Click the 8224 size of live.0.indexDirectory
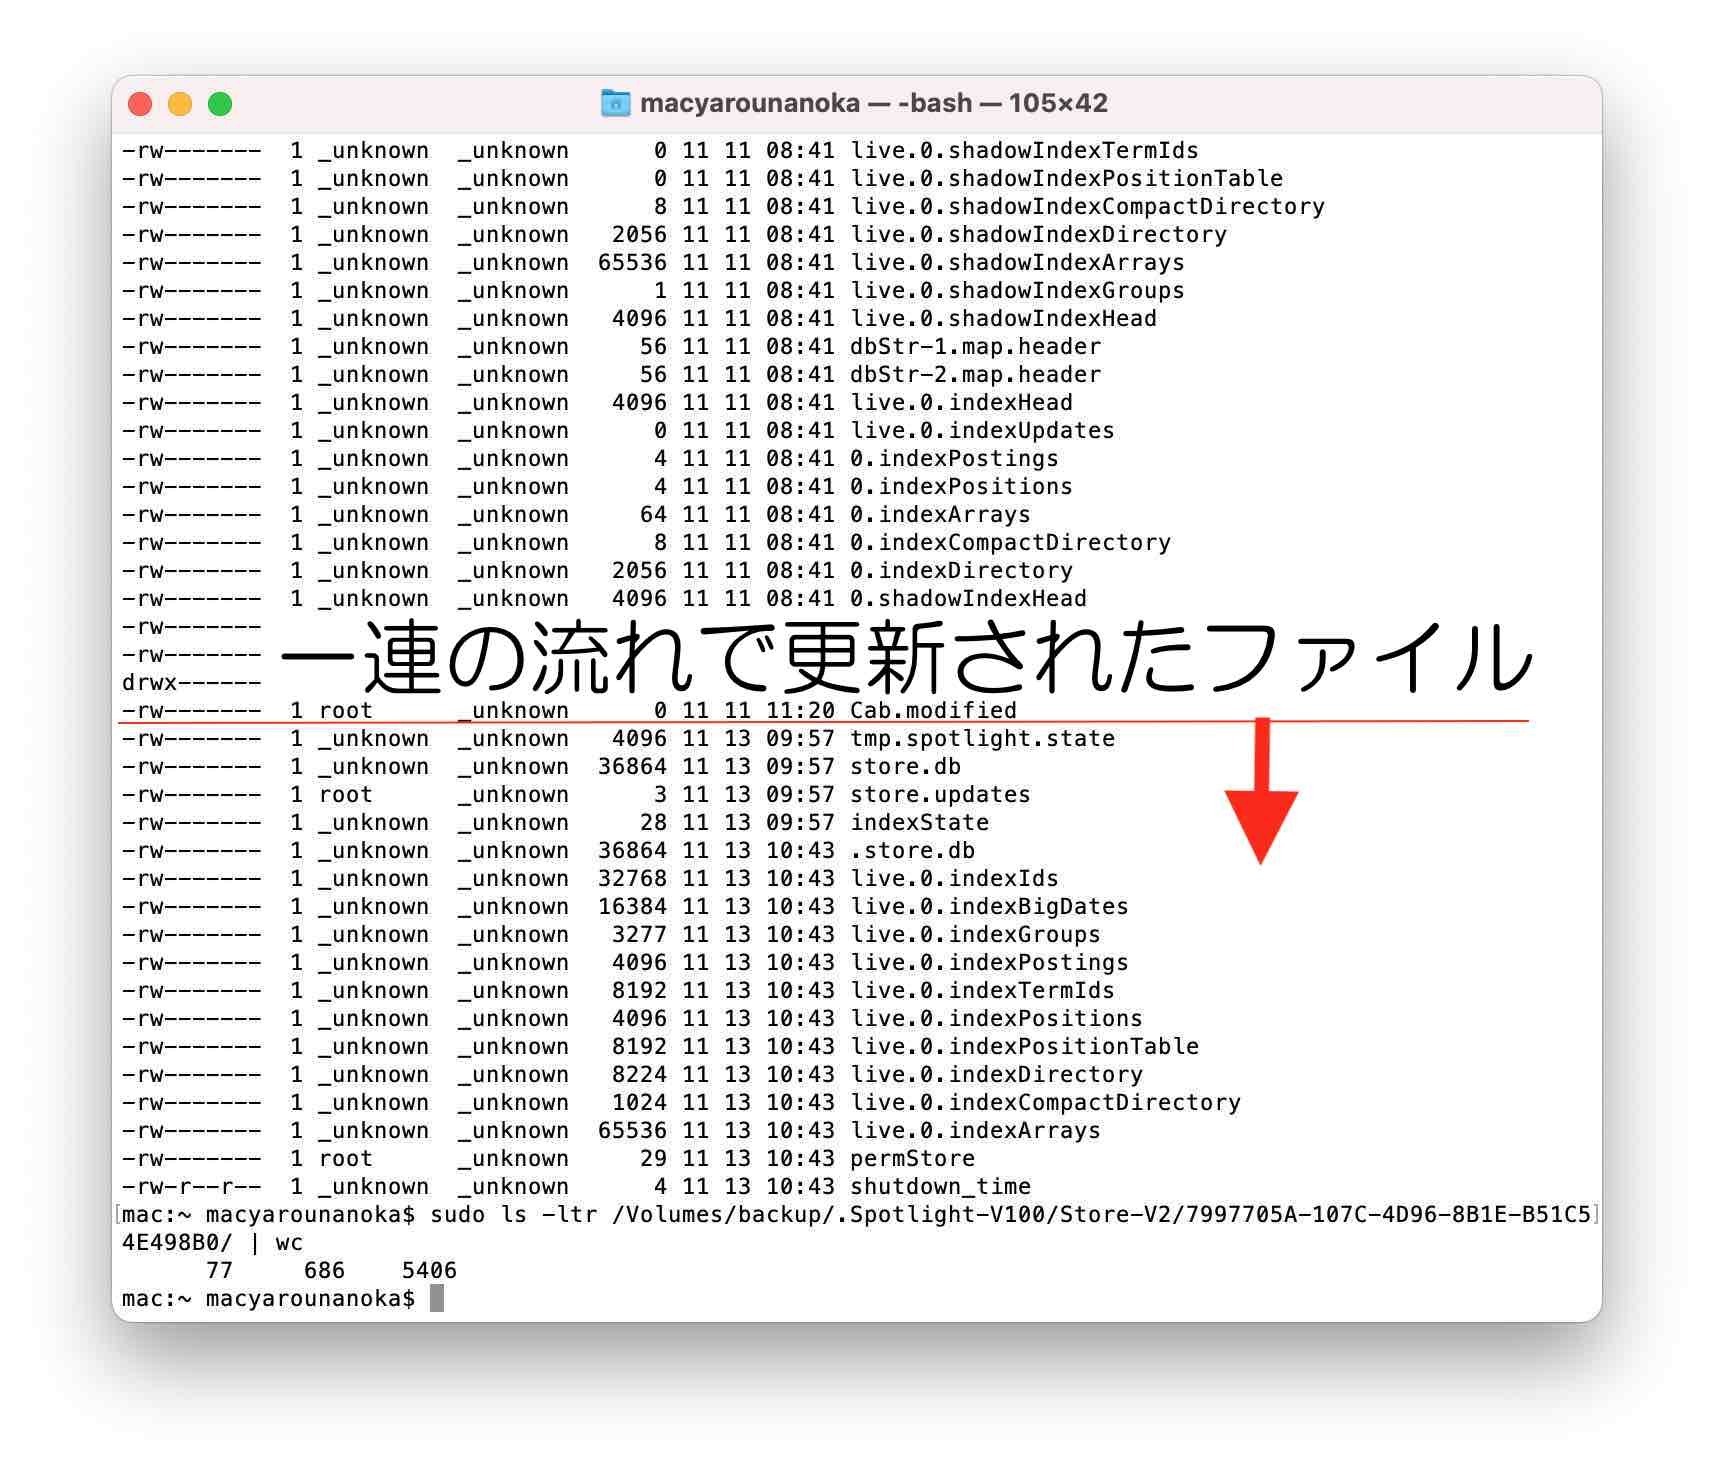 tap(639, 1074)
